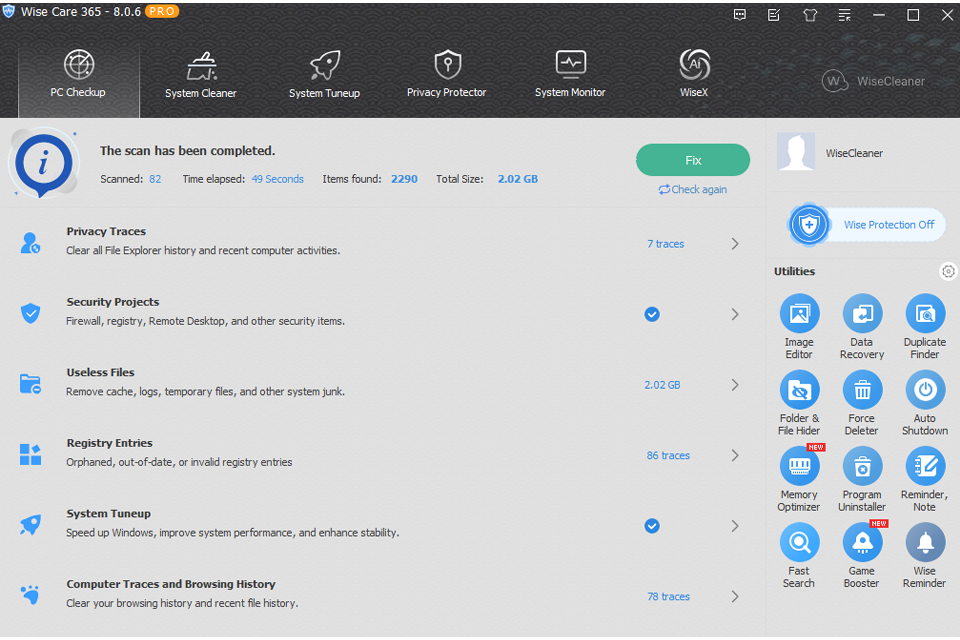Click the notes edit icon in title bar
This screenshot has width=960, height=640.
[774, 15]
